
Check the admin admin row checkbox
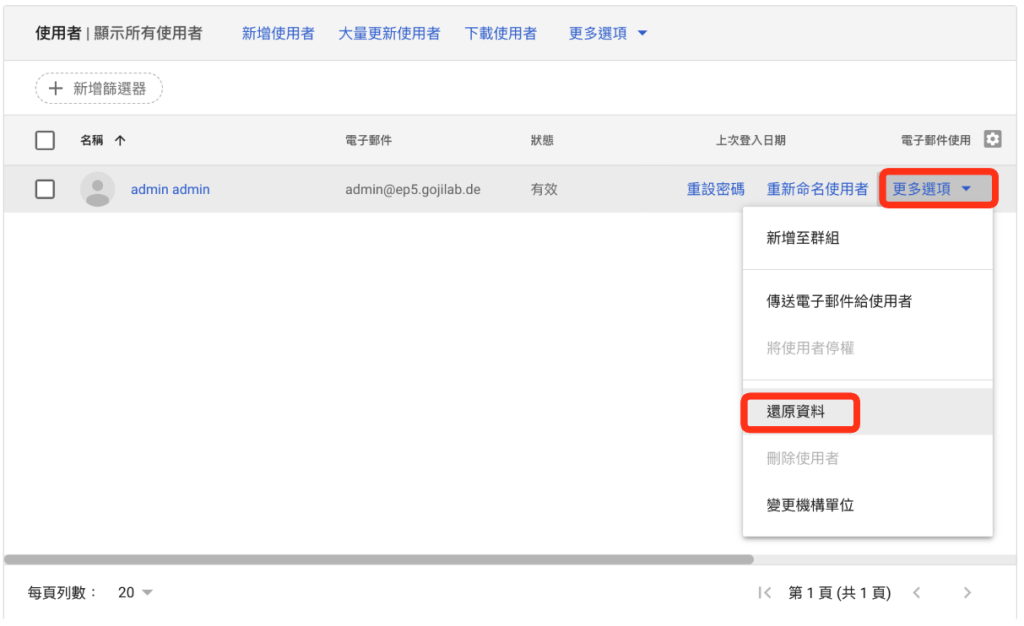45,189
